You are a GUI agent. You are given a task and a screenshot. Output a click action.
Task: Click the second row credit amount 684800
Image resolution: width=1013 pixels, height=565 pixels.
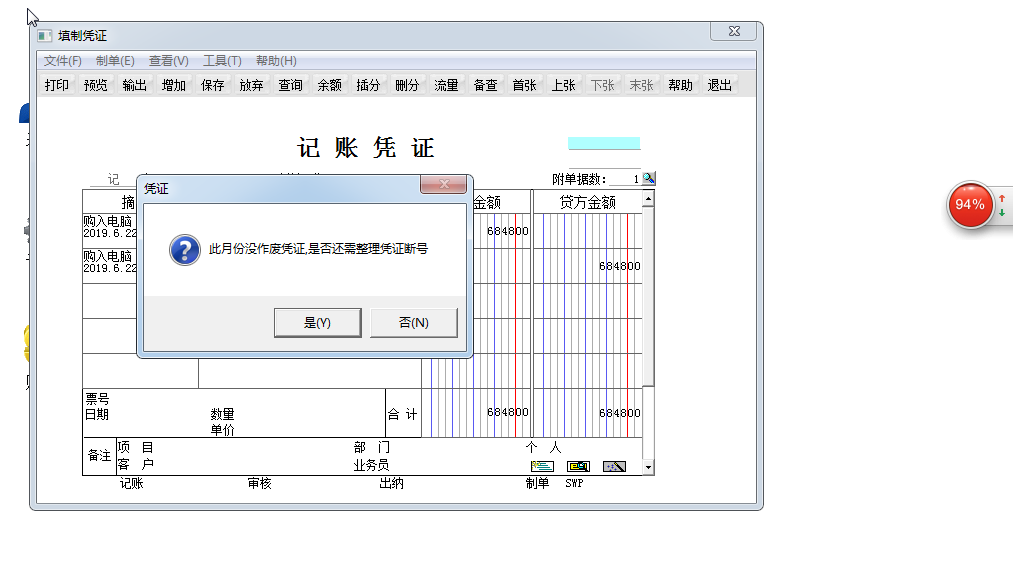point(620,266)
